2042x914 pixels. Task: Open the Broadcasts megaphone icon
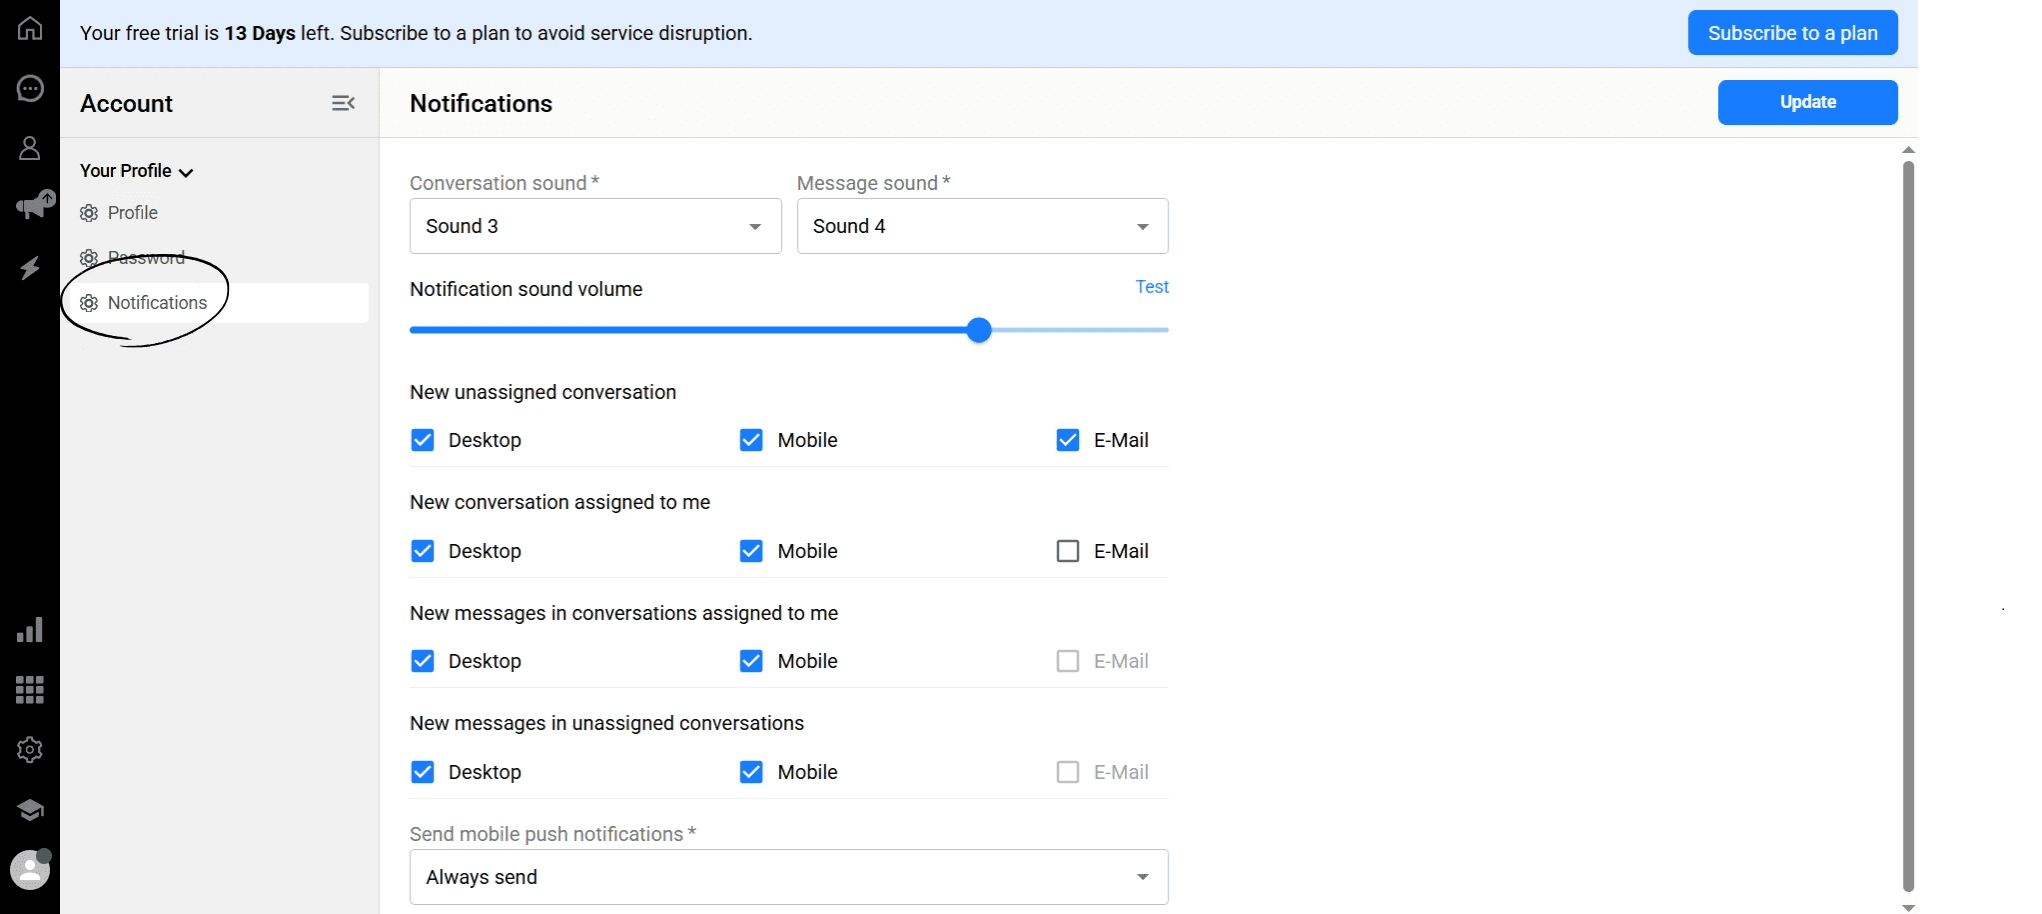coord(30,207)
